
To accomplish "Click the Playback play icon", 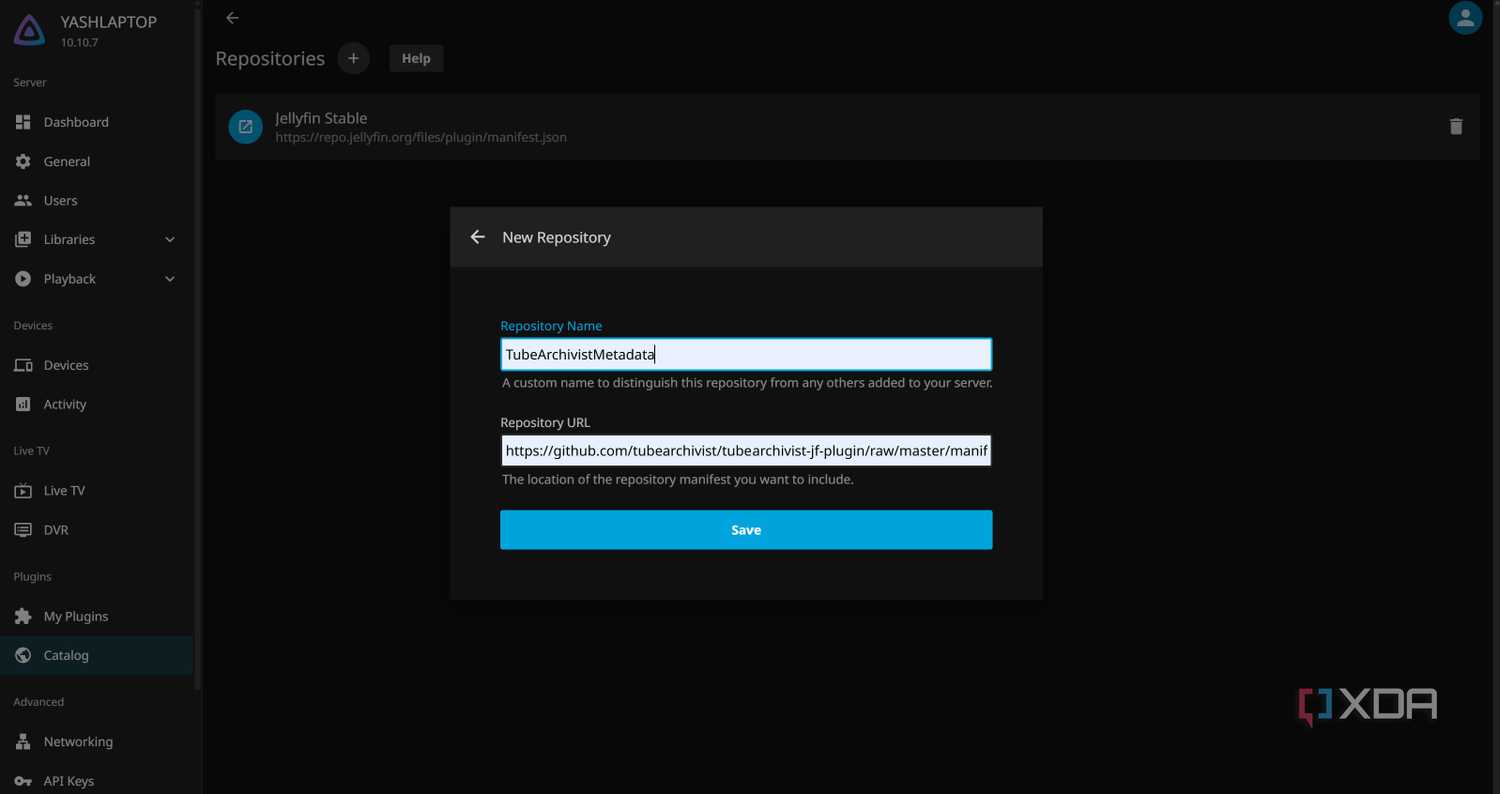I will [x=23, y=279].
